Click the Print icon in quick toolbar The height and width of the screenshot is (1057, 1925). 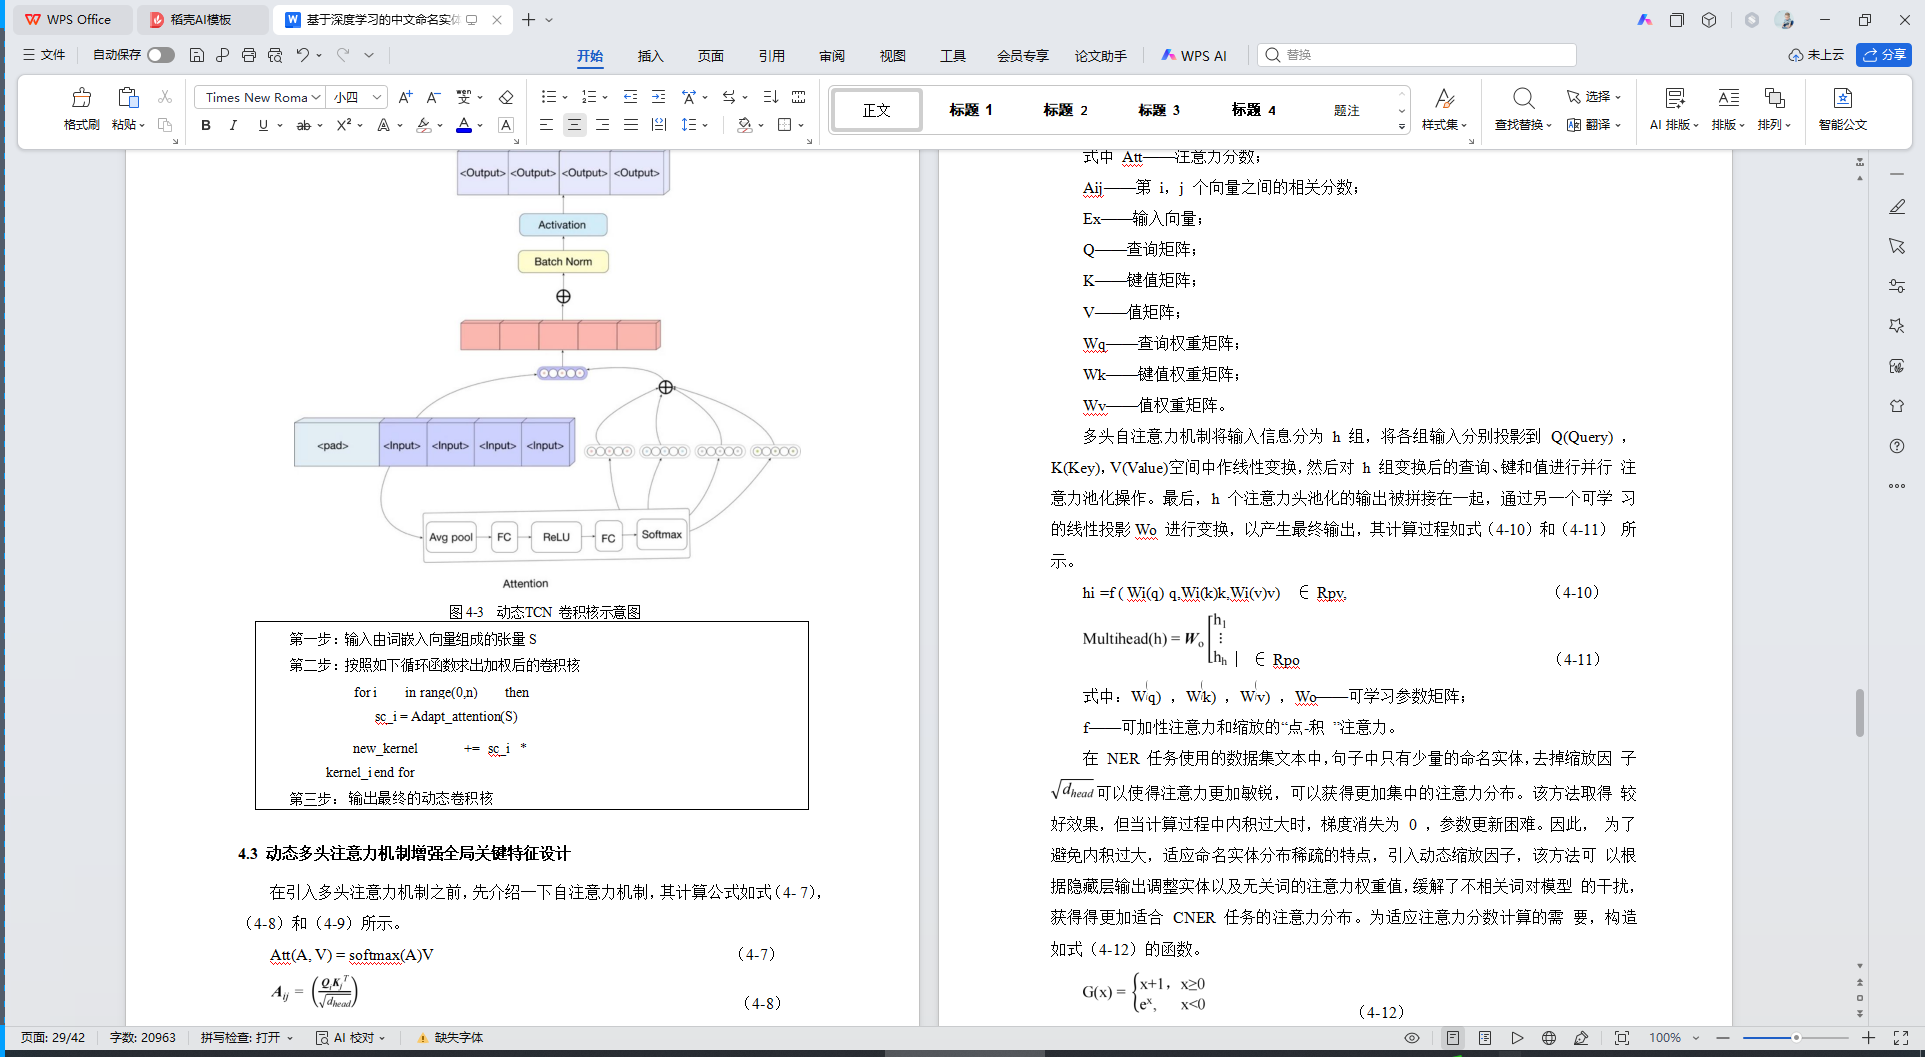coord(249,55)
